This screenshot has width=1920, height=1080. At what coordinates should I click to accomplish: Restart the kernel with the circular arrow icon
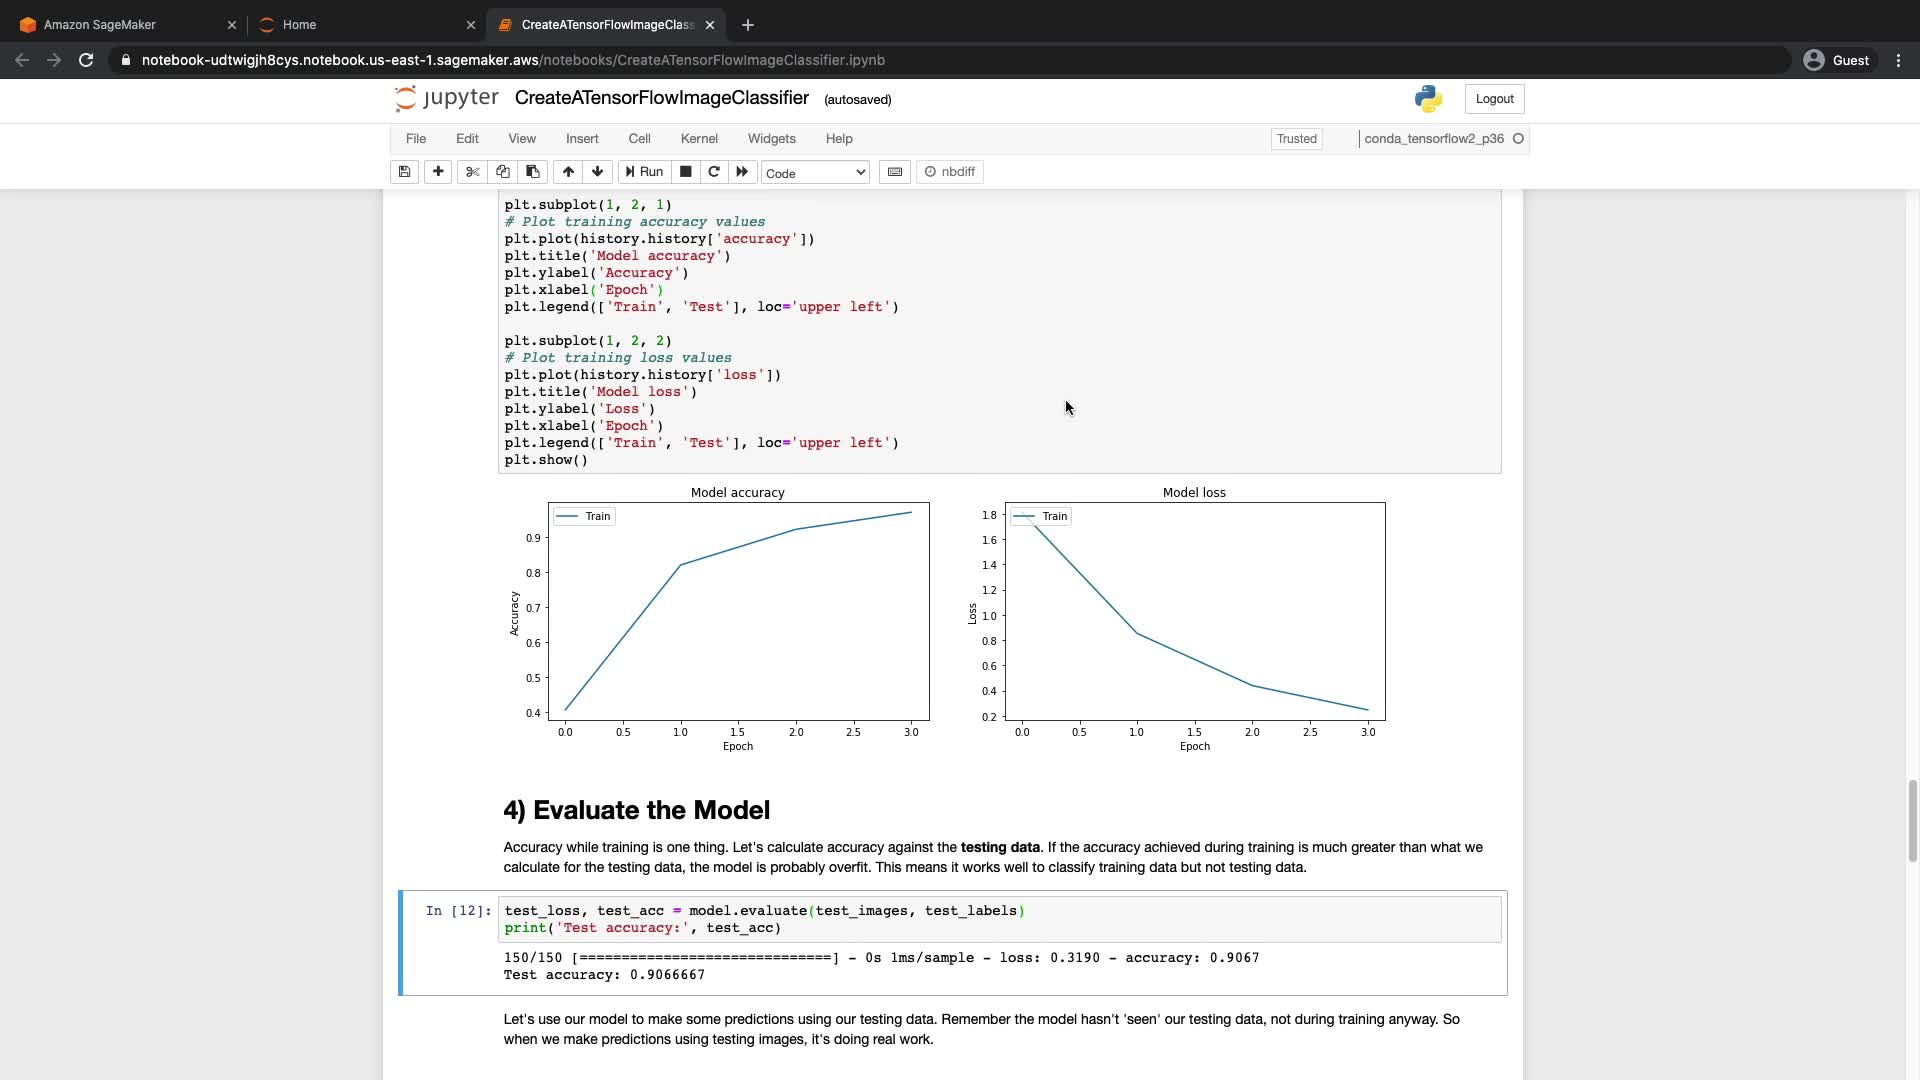714,172
